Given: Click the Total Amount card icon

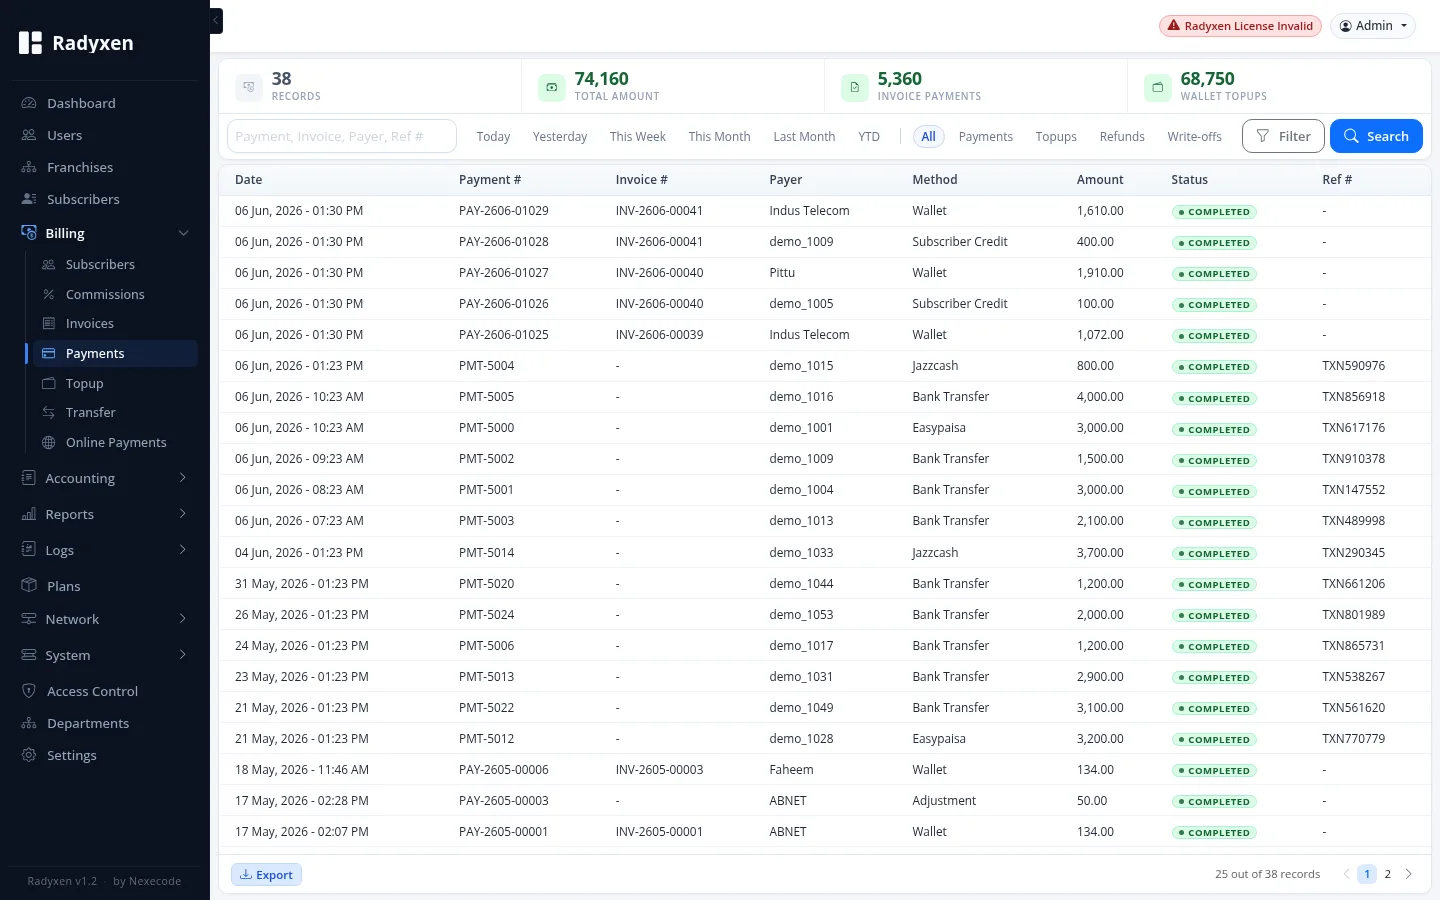Looking at the screenshot, I should coord(552,88).
